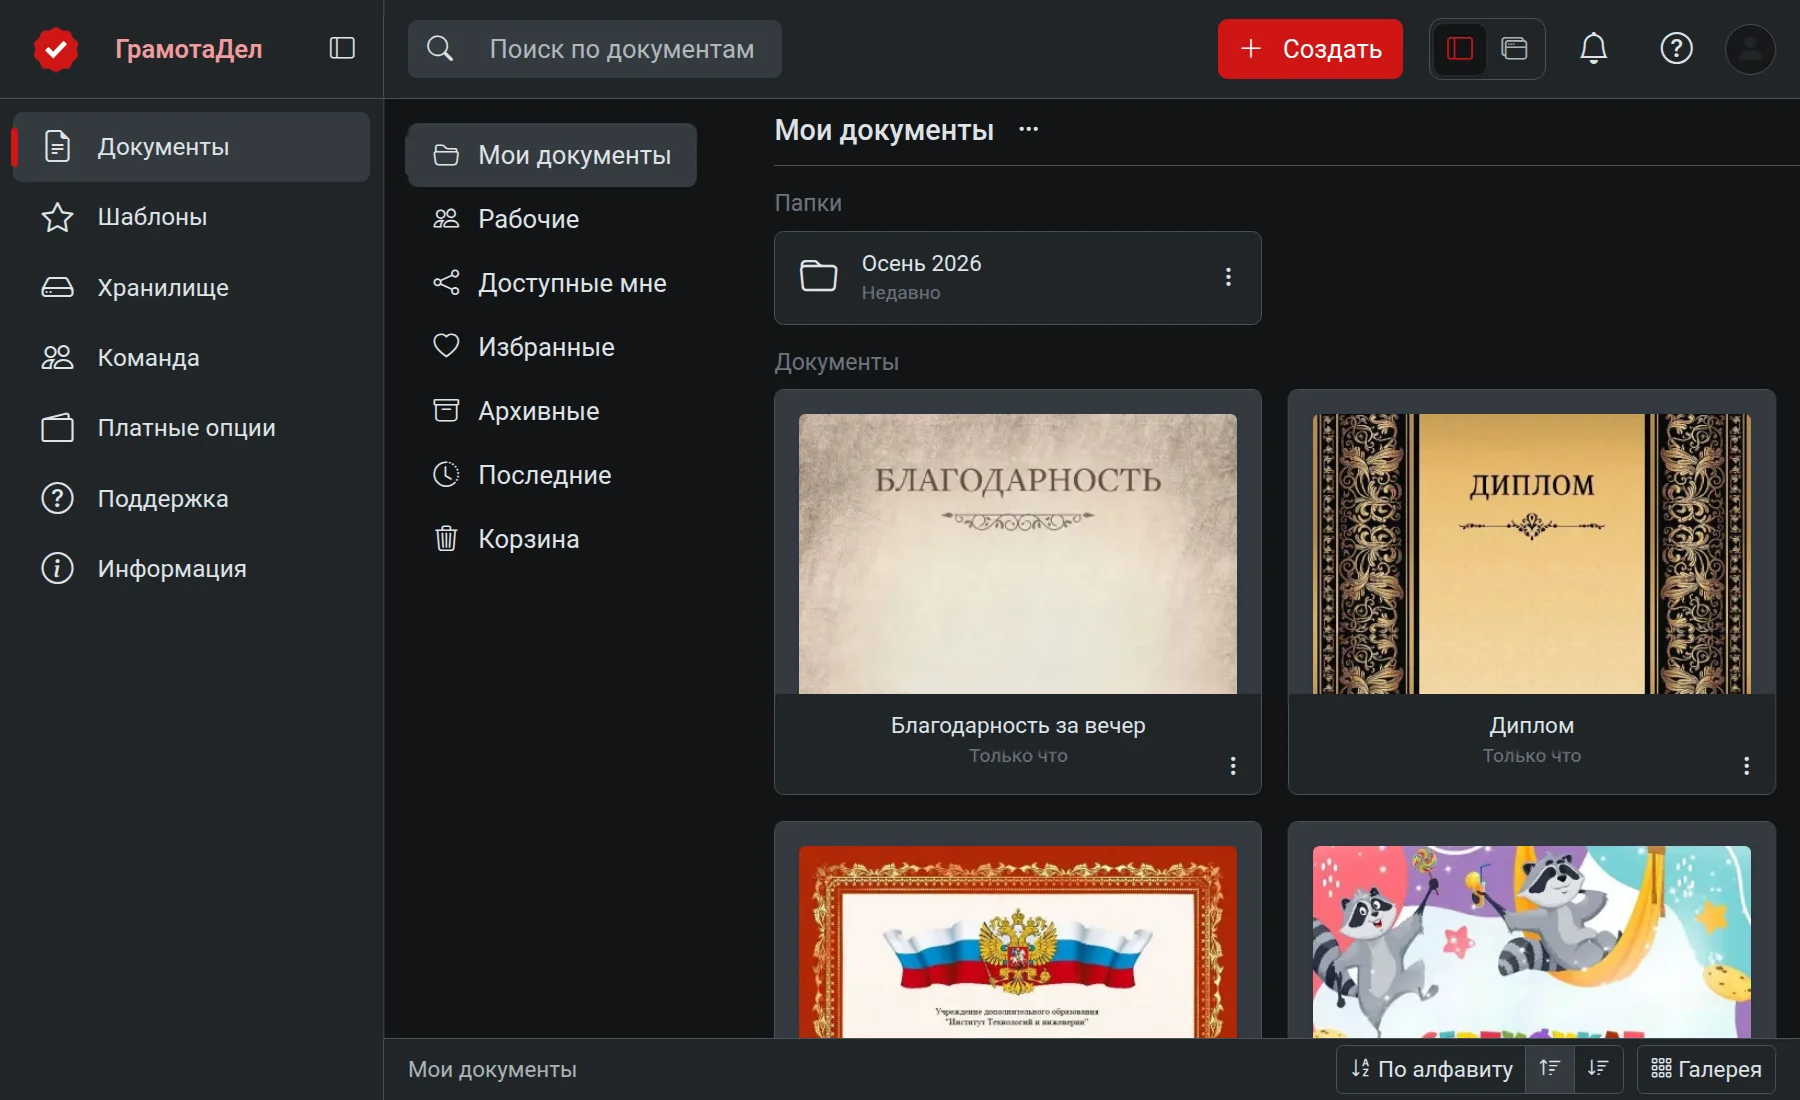This screenshot has height=1100, width=1800.
Task: Click the Благодарность за вечер title
Action: tap(1018, 725)
